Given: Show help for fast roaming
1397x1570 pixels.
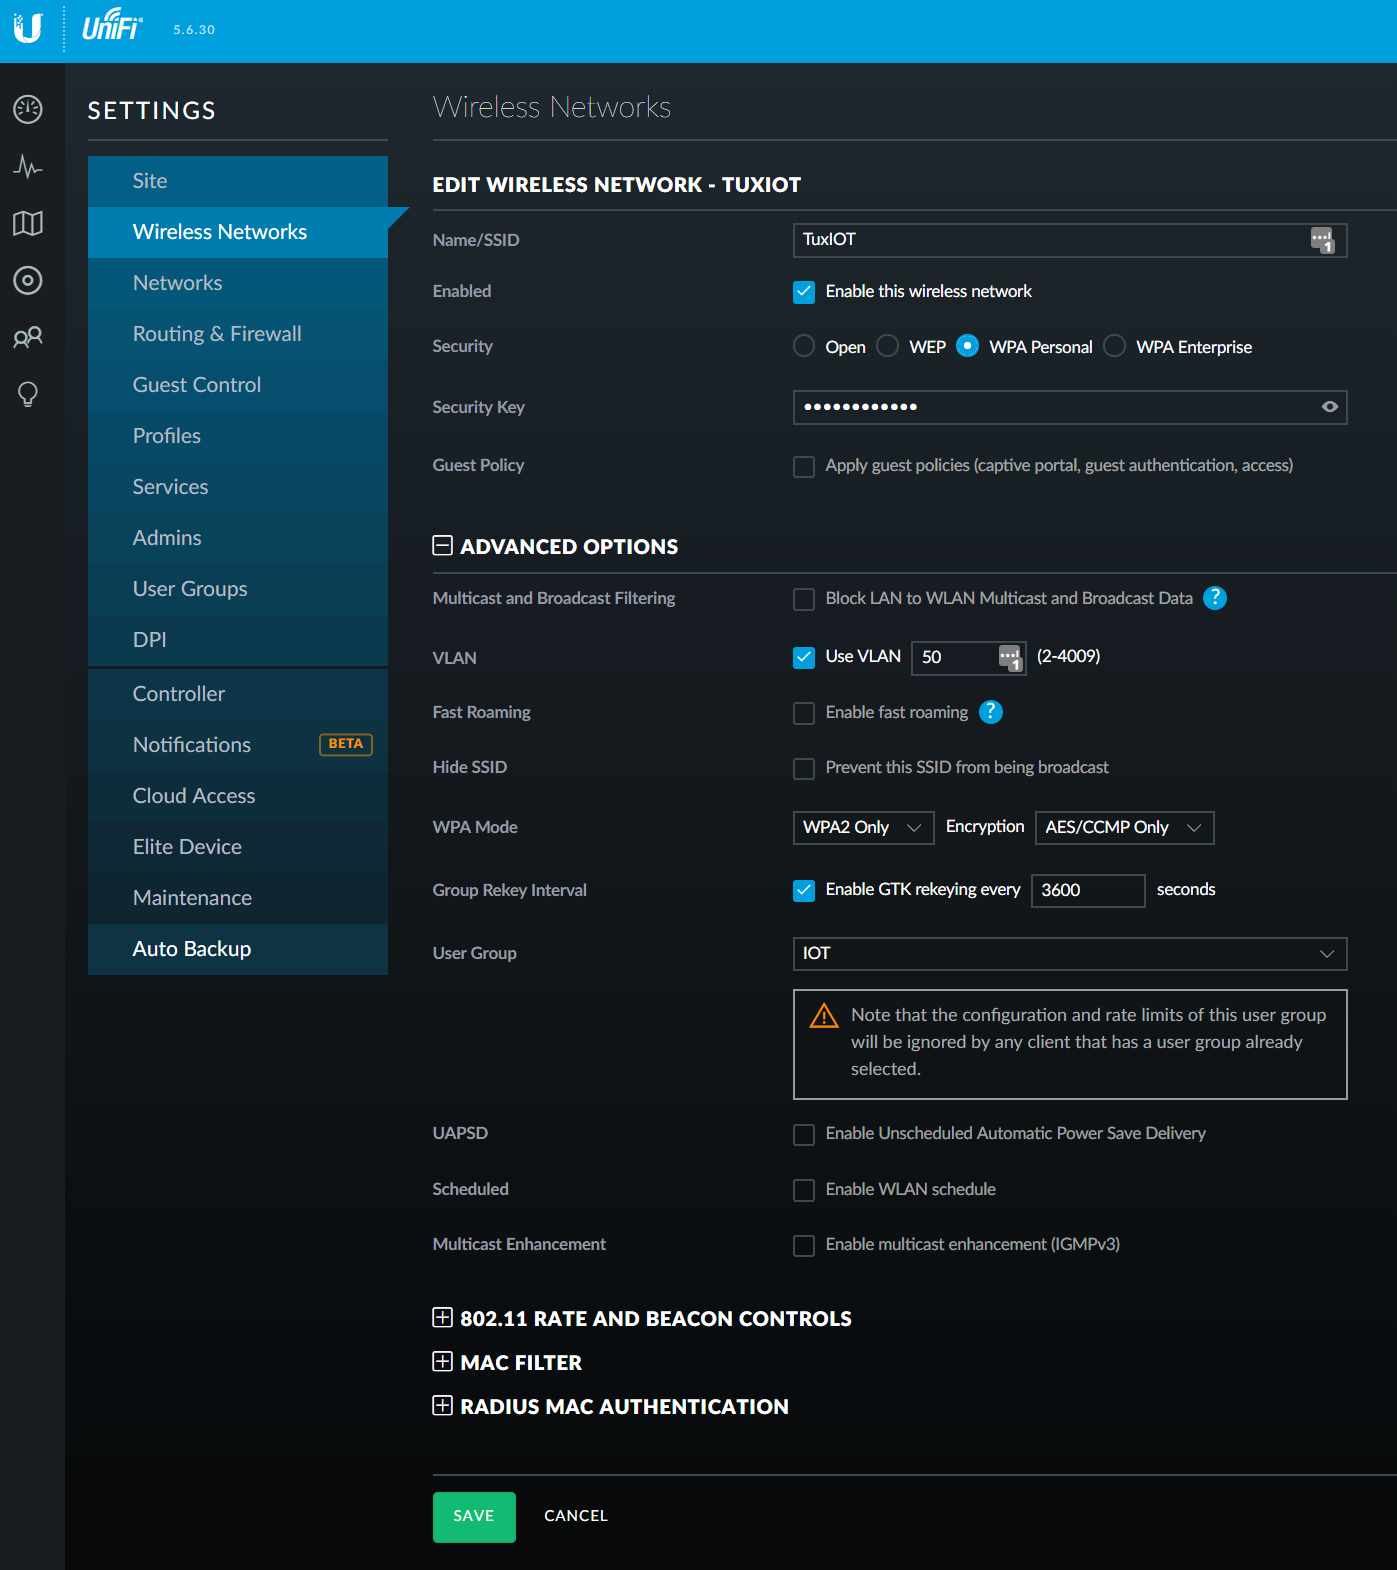Looking at the screenshot, I should [991, 712].
